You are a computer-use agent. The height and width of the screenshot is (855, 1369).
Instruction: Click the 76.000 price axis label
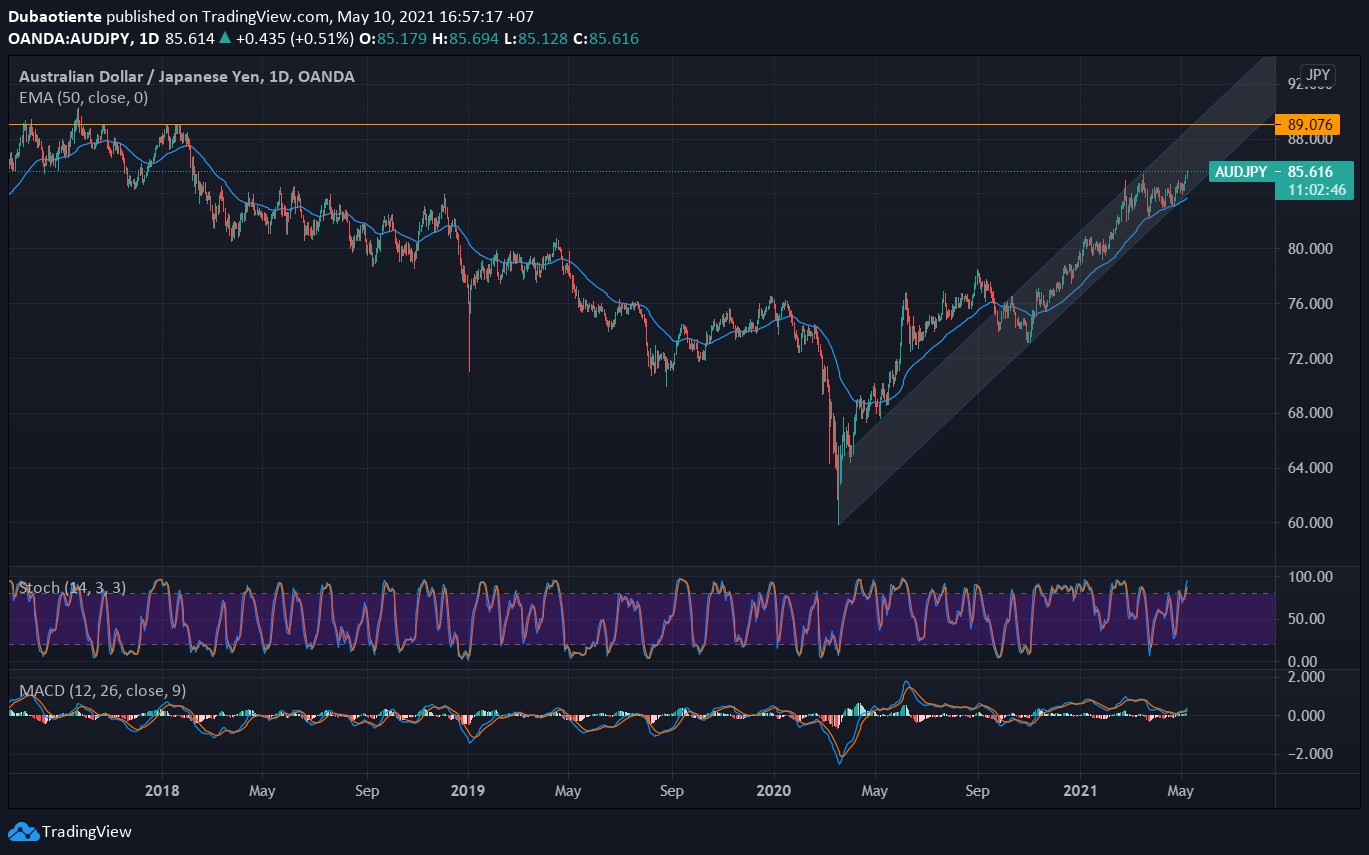[1311, 304]
